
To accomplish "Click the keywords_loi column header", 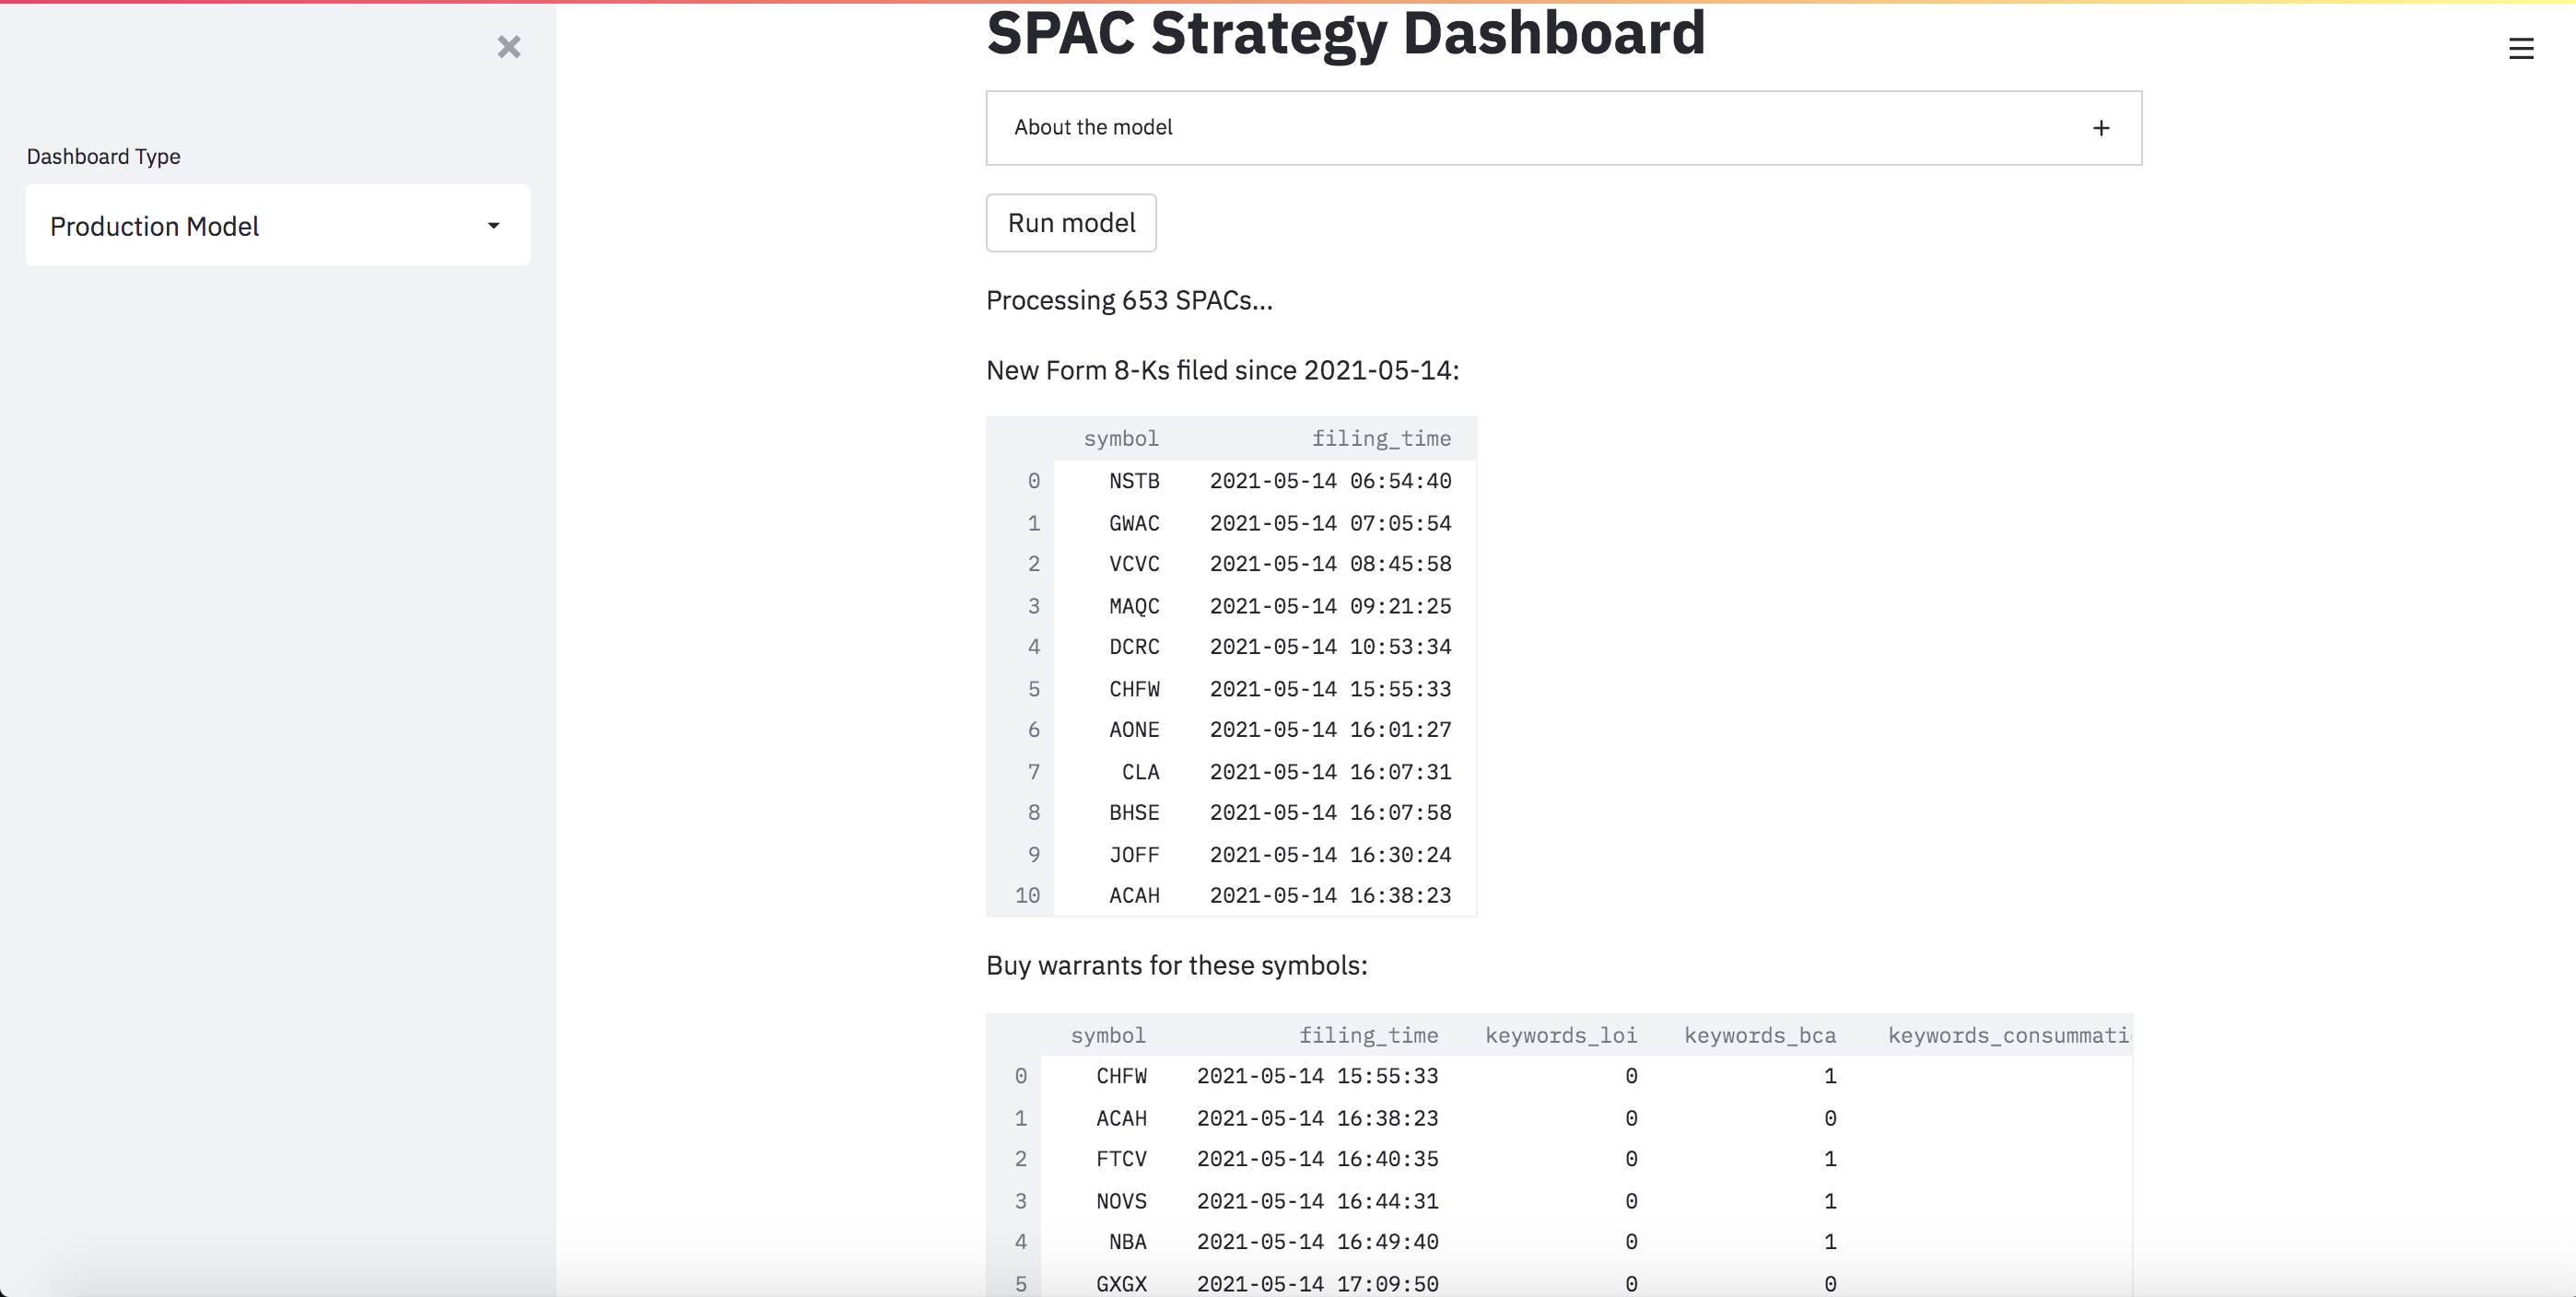I will pyautogui.click(x=1561, y=1035).
